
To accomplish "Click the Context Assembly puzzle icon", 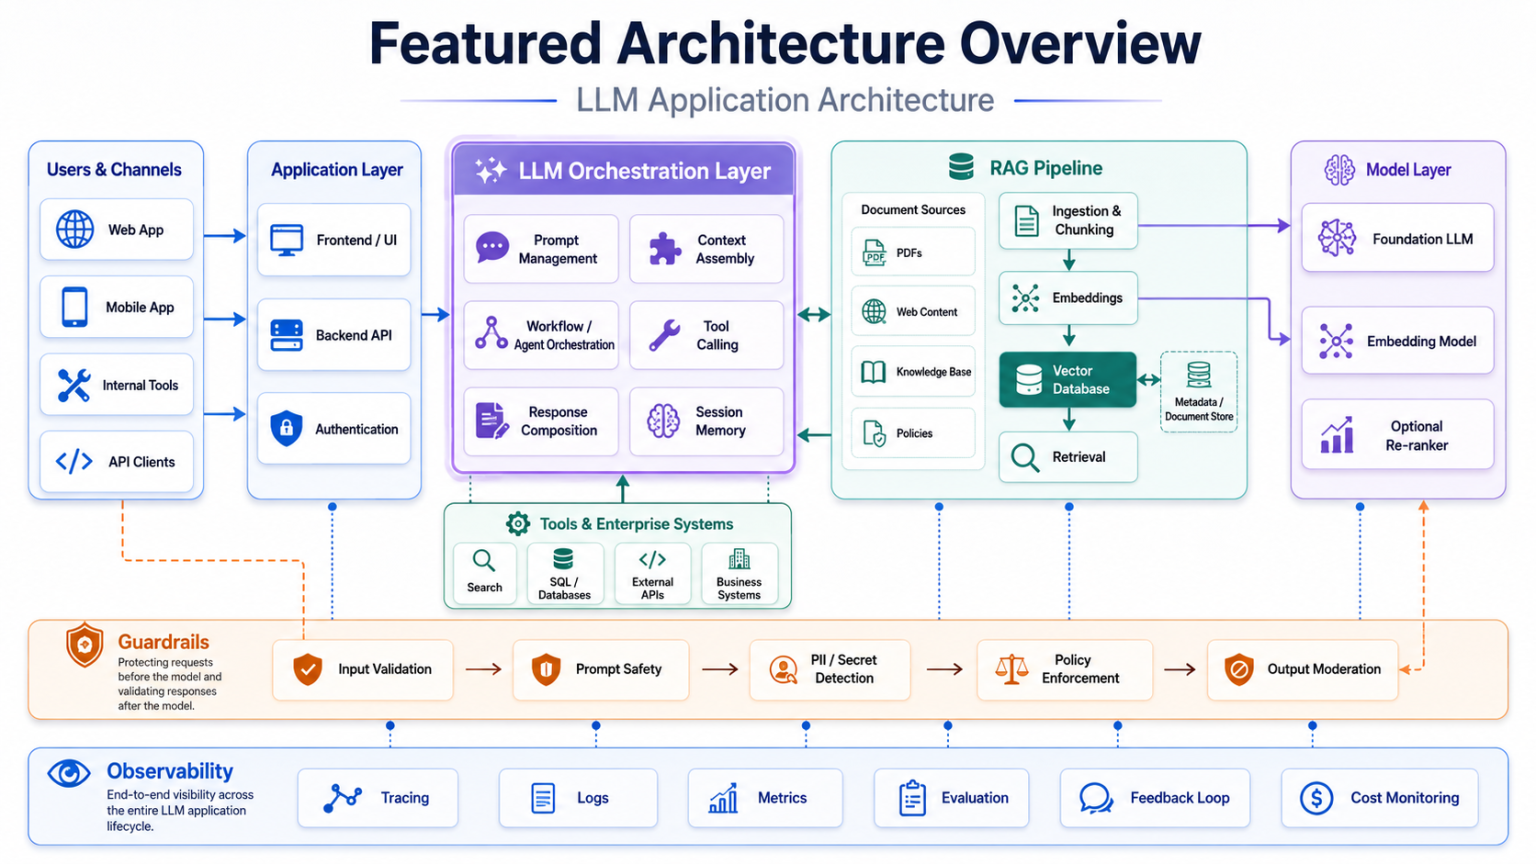I will tap(665, 248).
